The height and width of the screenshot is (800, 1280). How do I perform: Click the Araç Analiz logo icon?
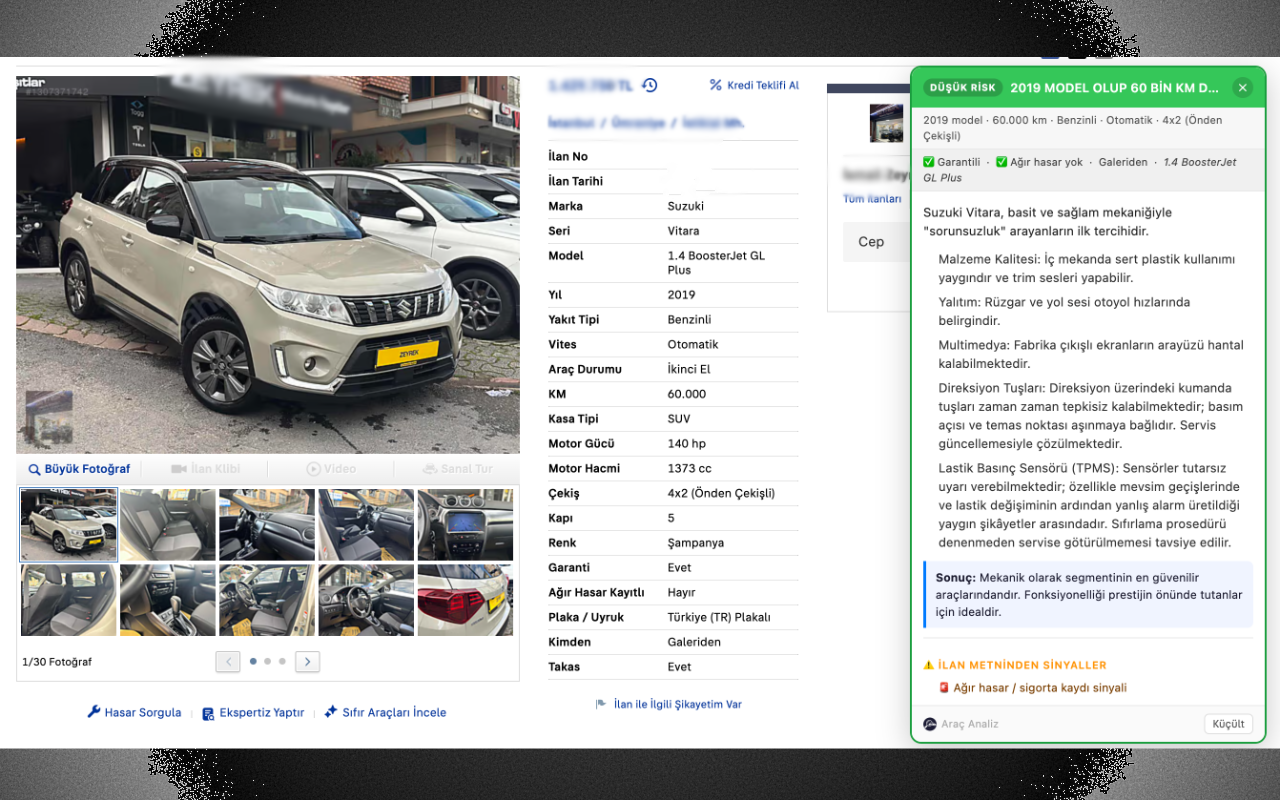(930, 724)
